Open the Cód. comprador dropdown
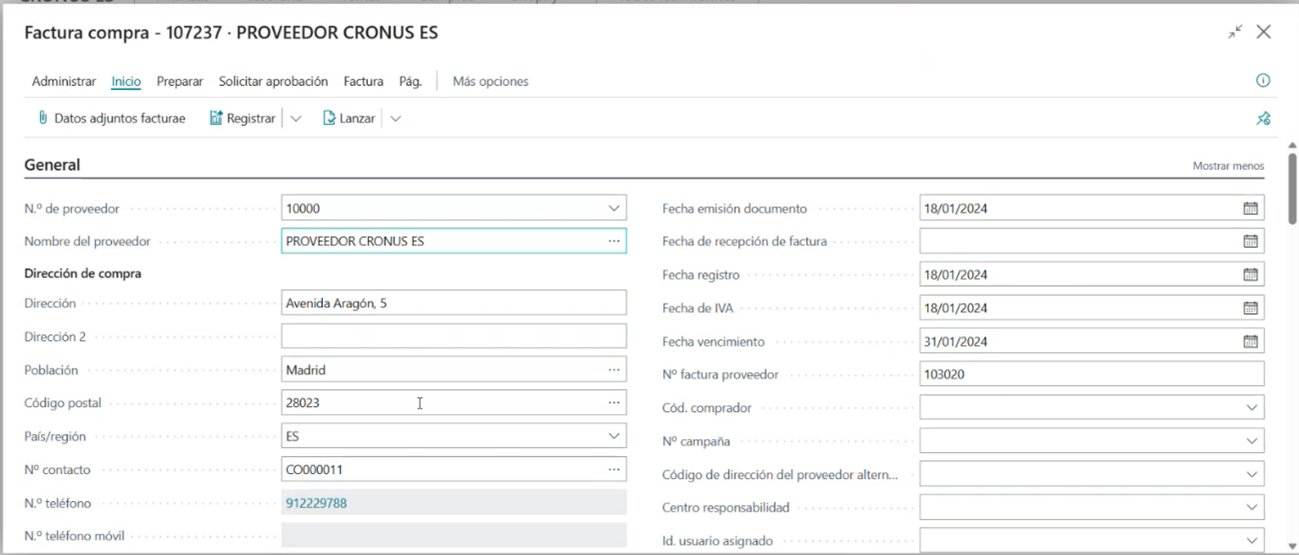Screen dimensions: 1299x555 click(x=1251, y=408)
